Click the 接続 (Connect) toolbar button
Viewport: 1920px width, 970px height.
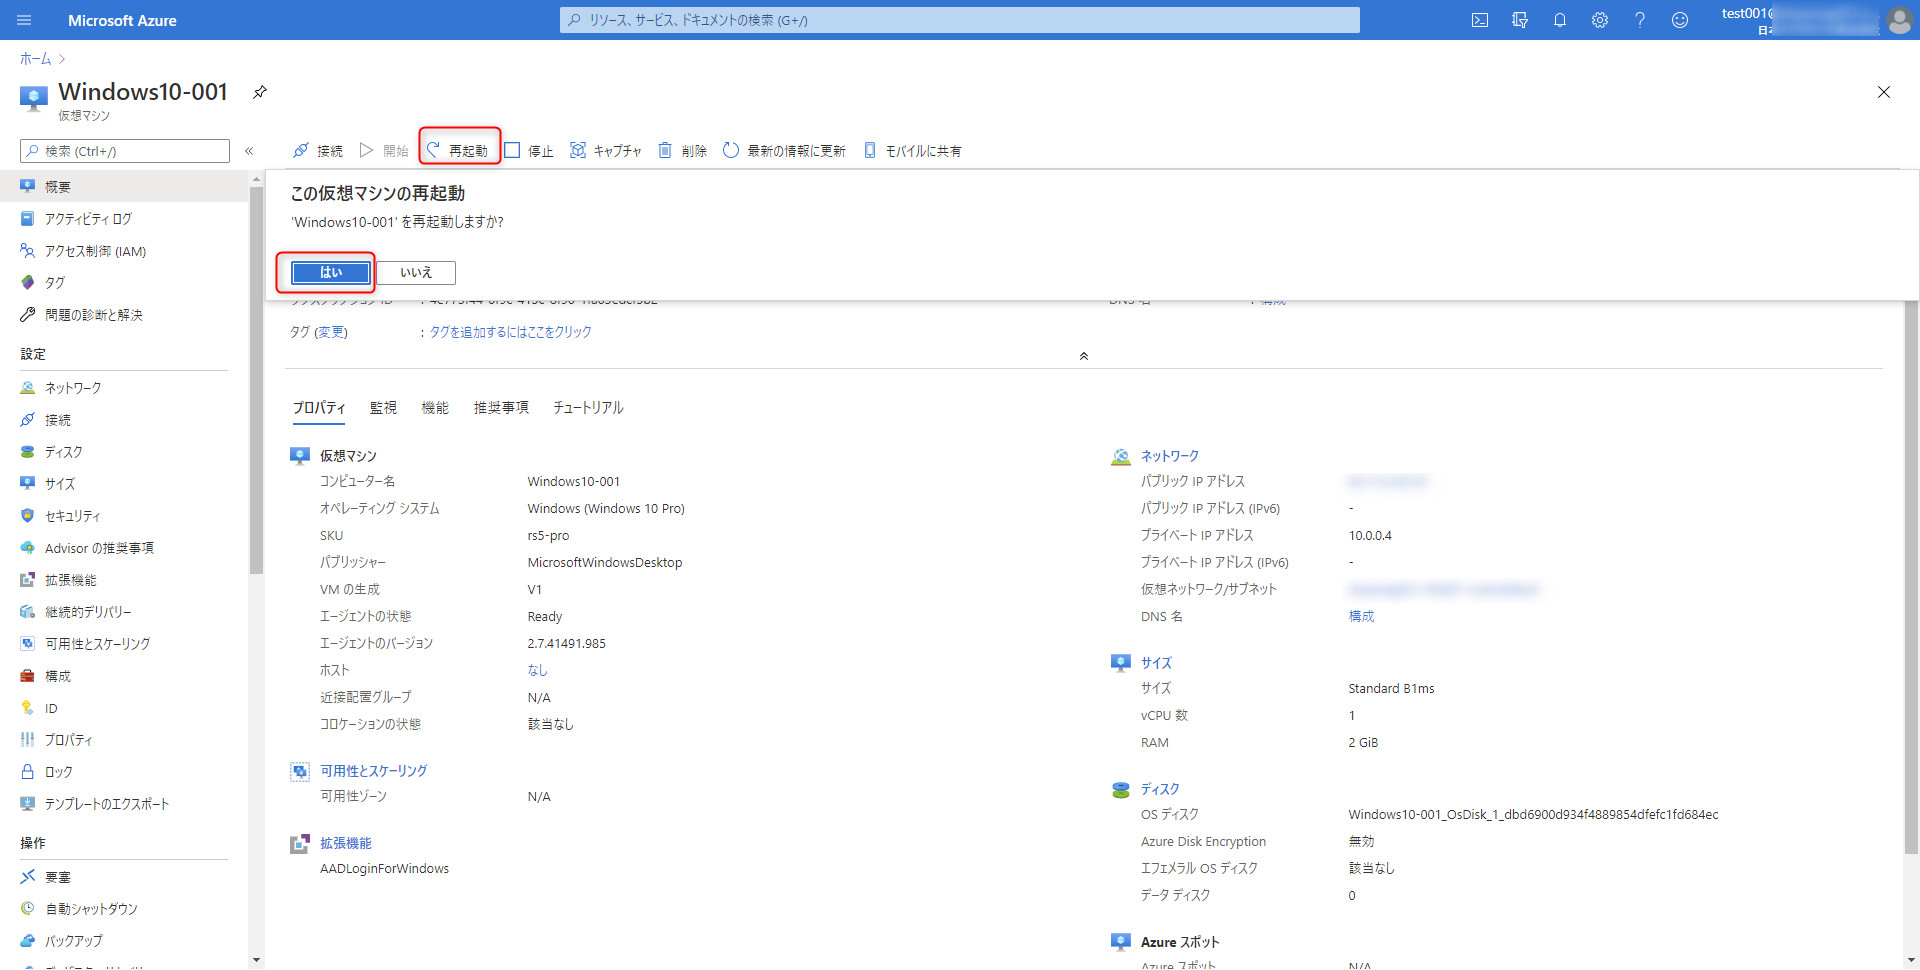(x=318, y=151)
